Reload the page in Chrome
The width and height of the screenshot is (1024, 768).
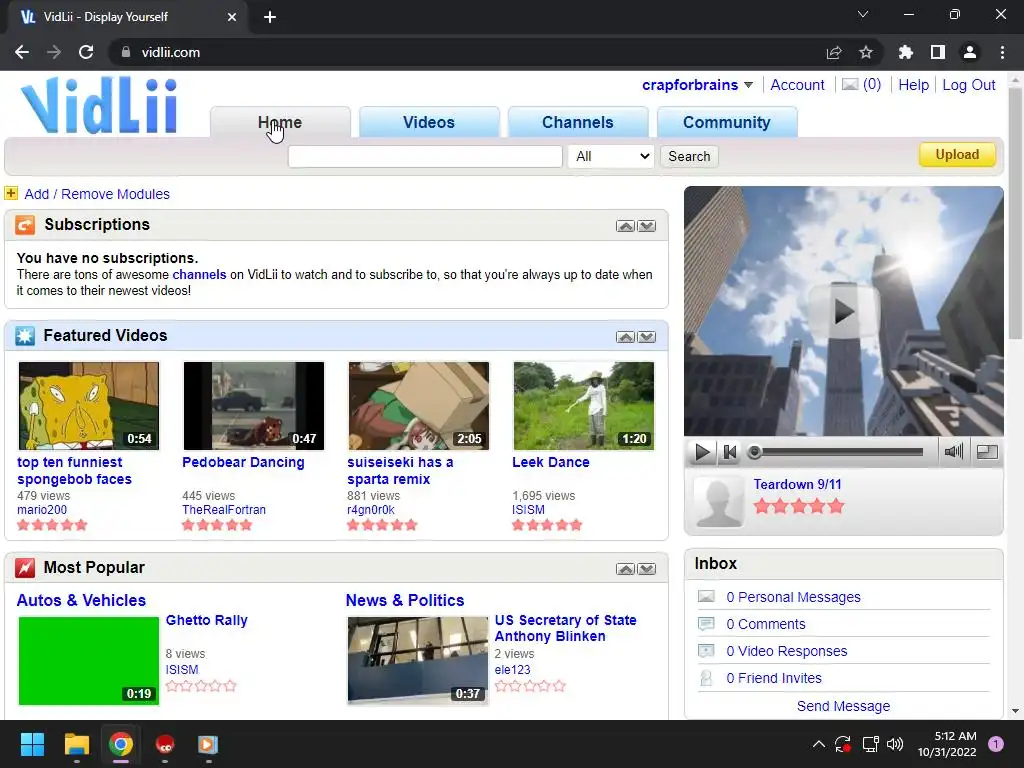click(86, 52)
